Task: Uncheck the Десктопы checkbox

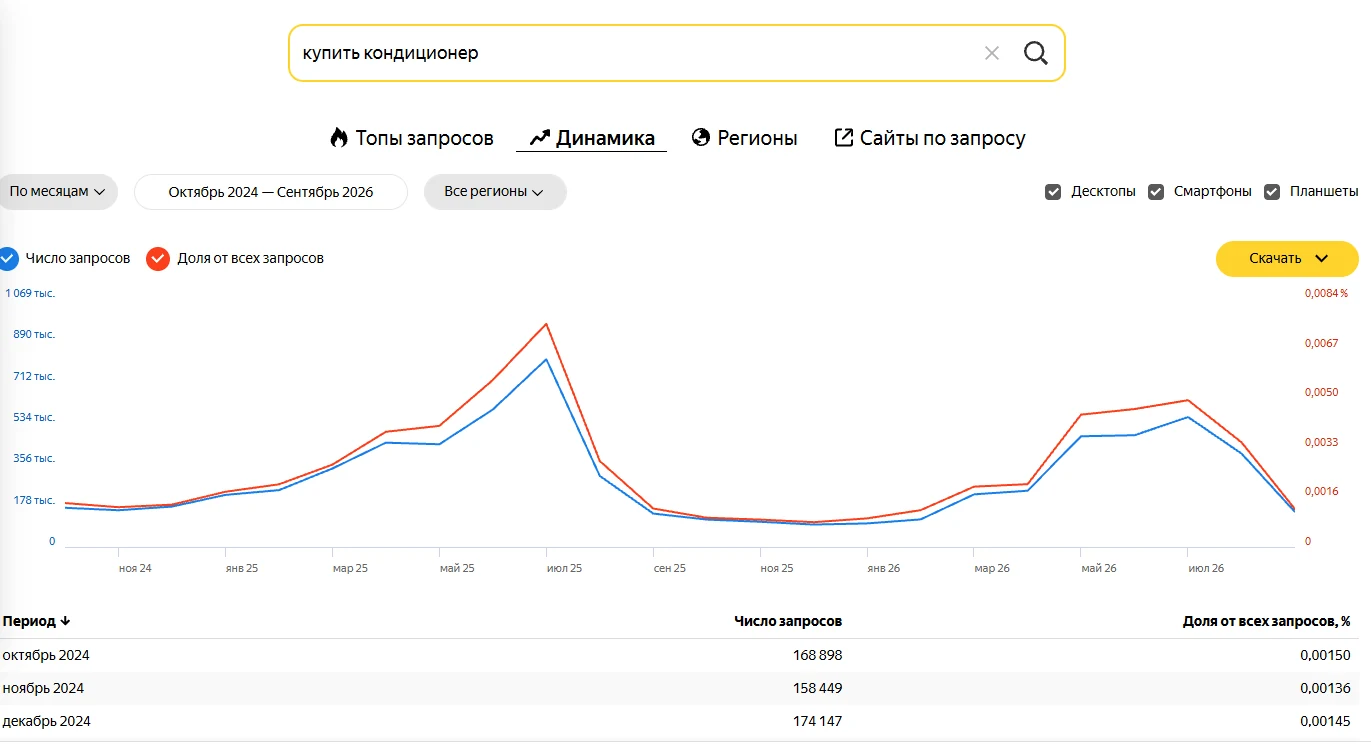Action: (1053, 192)
